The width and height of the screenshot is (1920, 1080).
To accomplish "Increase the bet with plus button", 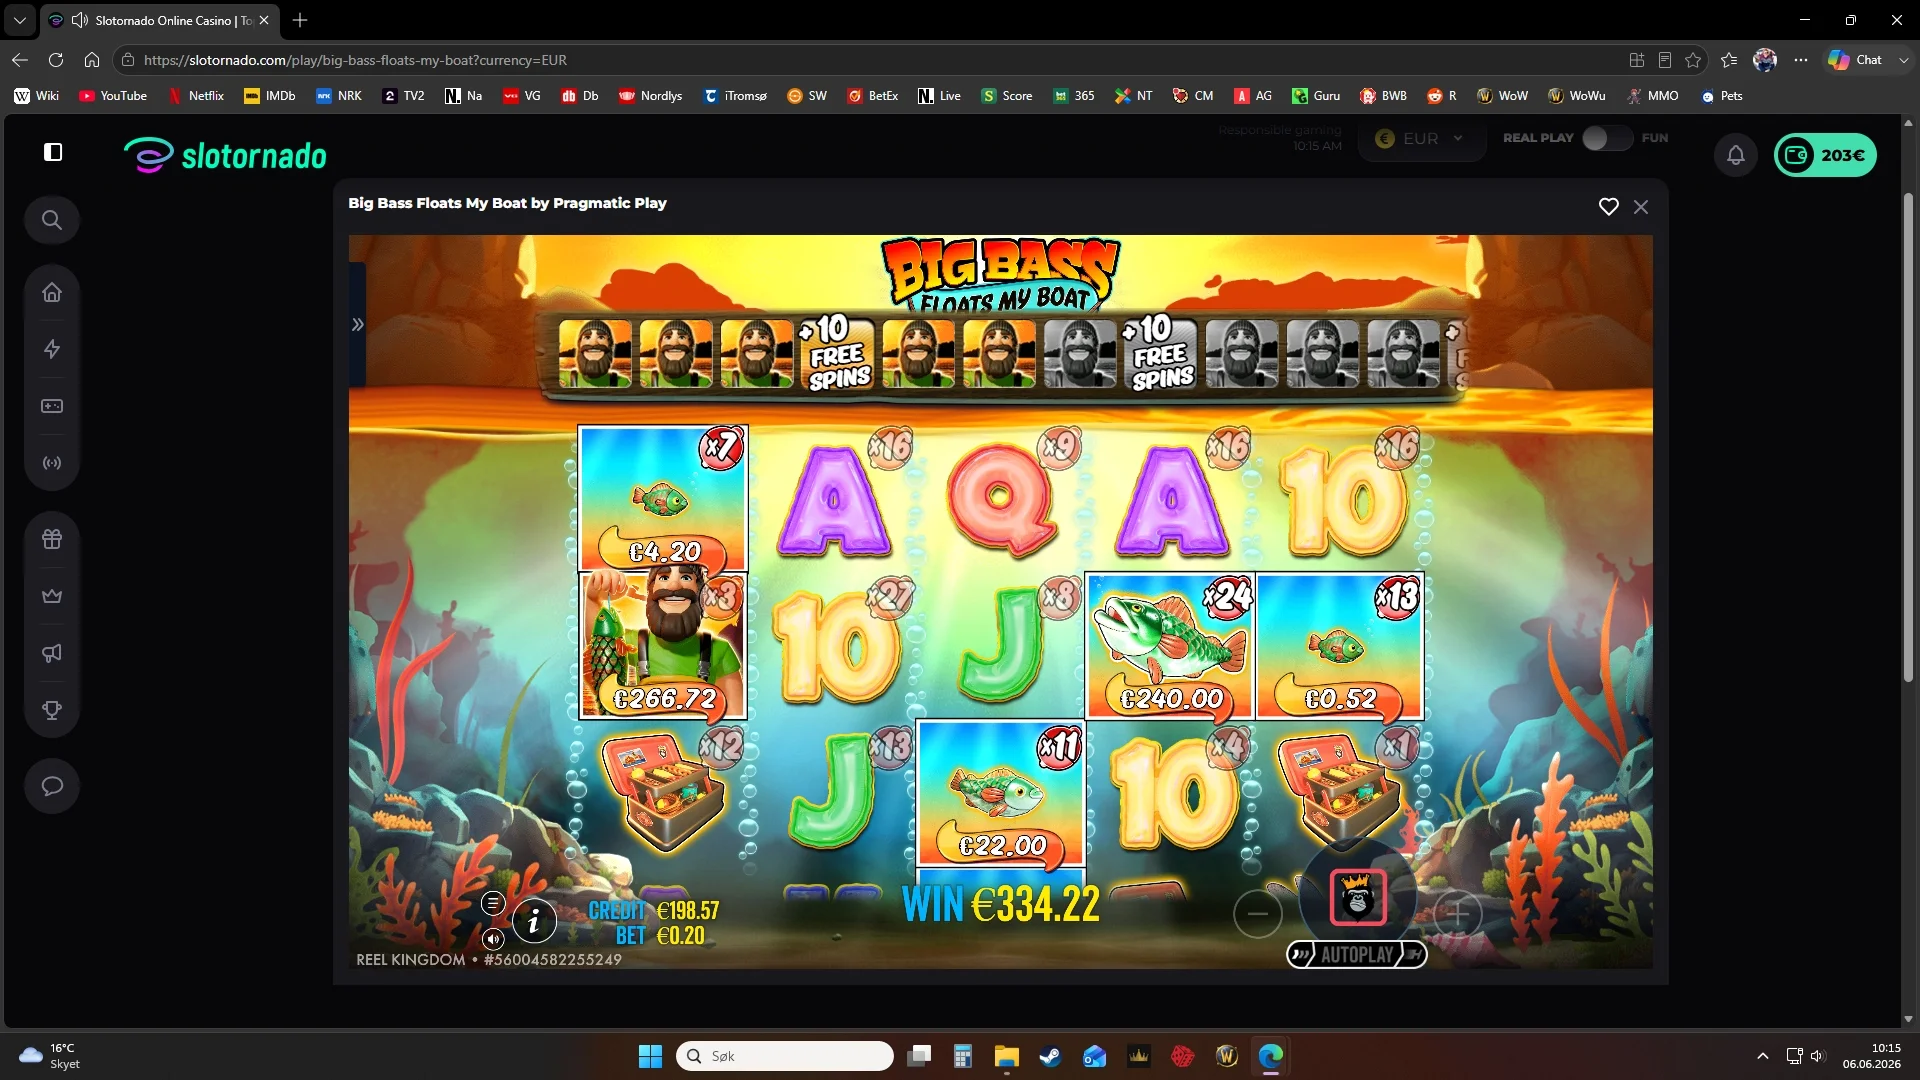I will pyautogui.click(x=1457, y=913).
